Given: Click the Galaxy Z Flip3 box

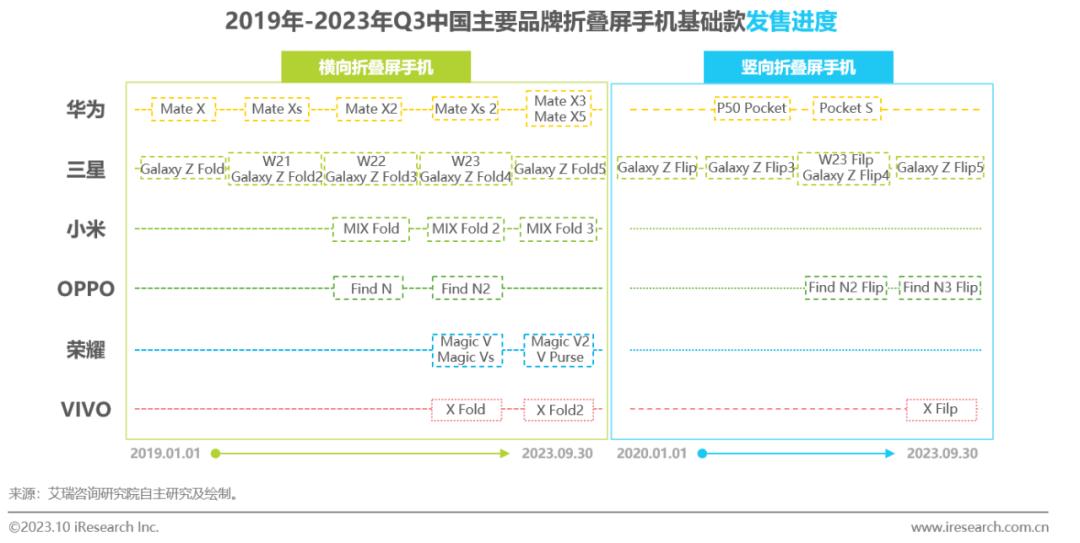Looking at the screenshot, I should pos(751,167).
